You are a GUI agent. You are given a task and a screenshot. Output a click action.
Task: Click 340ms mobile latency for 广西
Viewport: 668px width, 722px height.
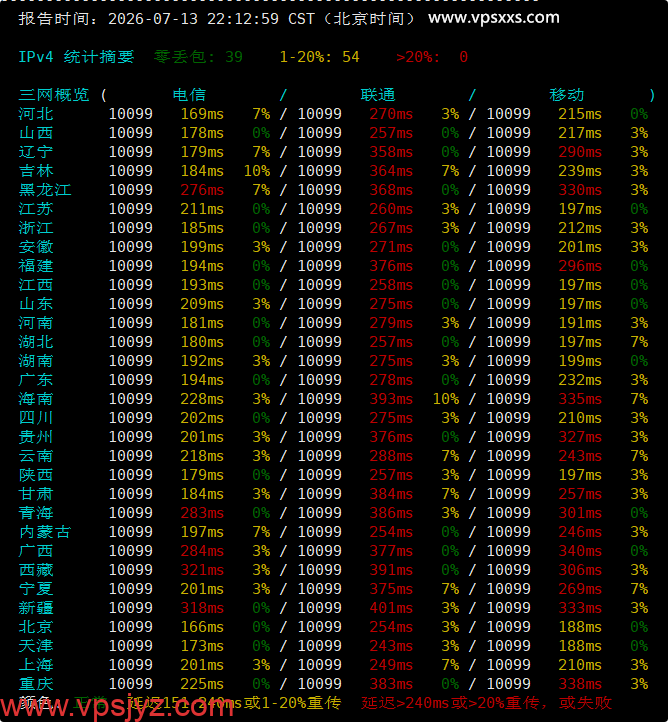(x=580, y=551)
